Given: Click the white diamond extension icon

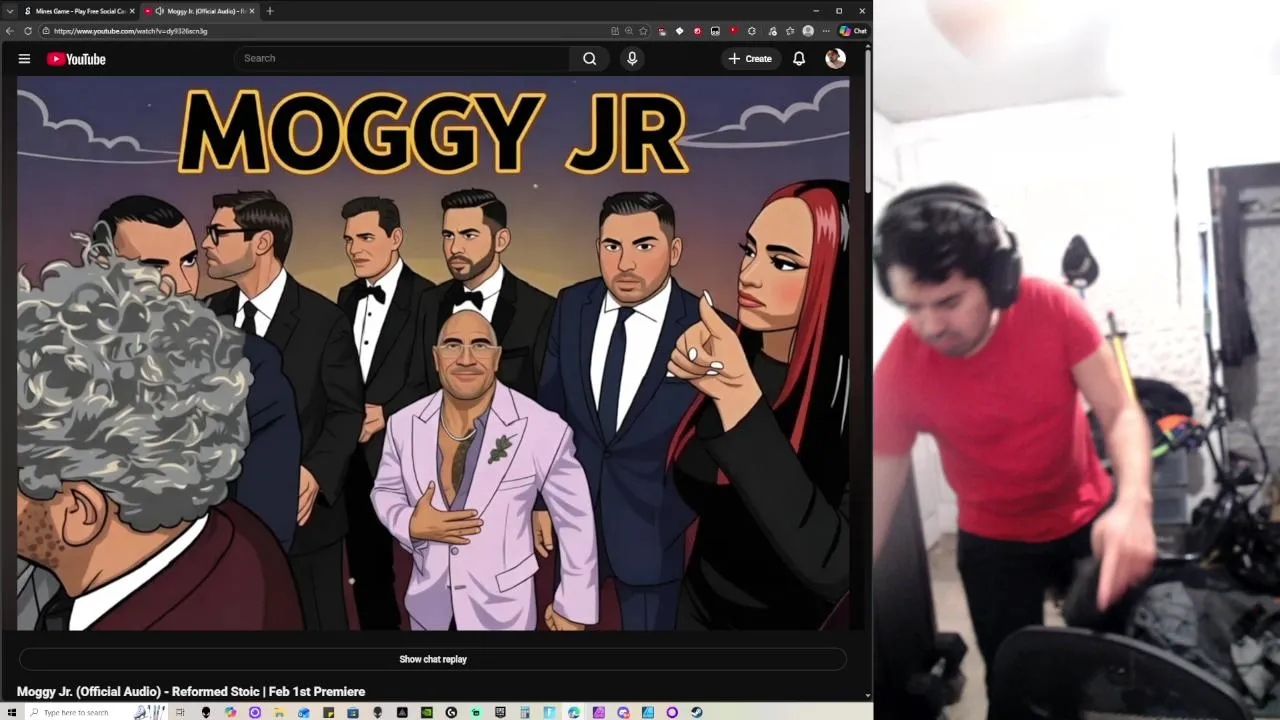Looking at the screenshot, I should 679,31.
